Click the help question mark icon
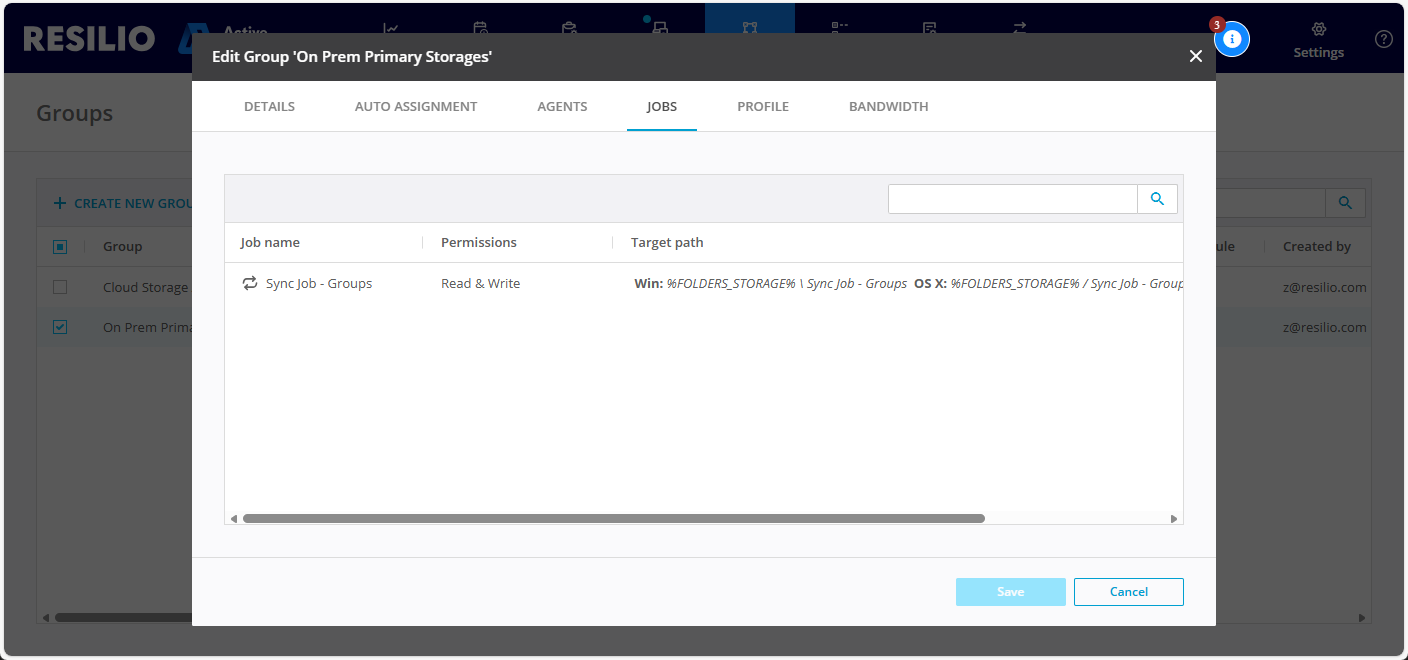Image resolution: width=1408 pixels, height=660 pixels. [x=1383, y=39]
